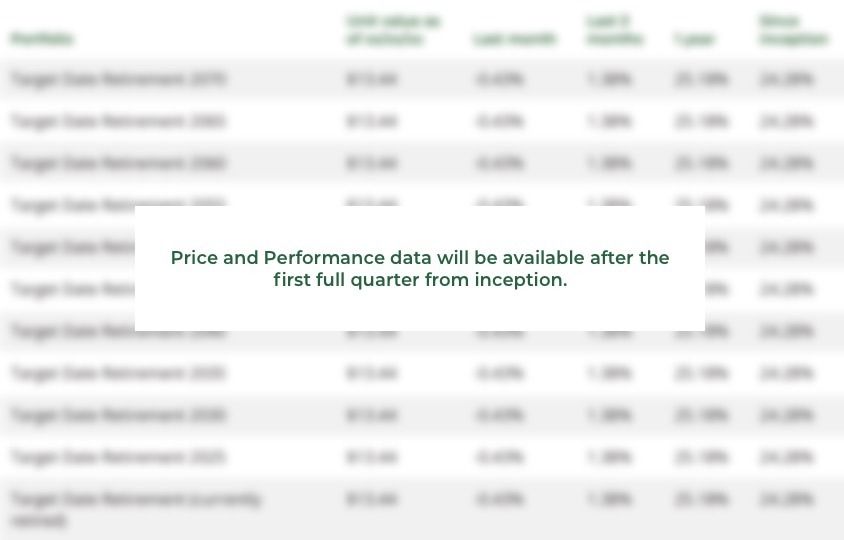
Task: Click last month return for Retirement 2035
Action: point(499,373)
